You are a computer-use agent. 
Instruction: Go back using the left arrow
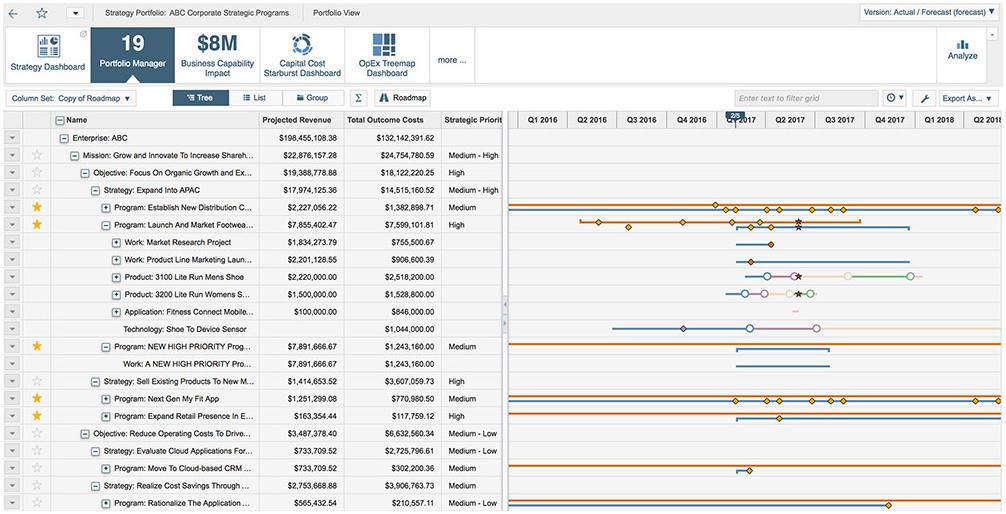[x=13, y=13]
